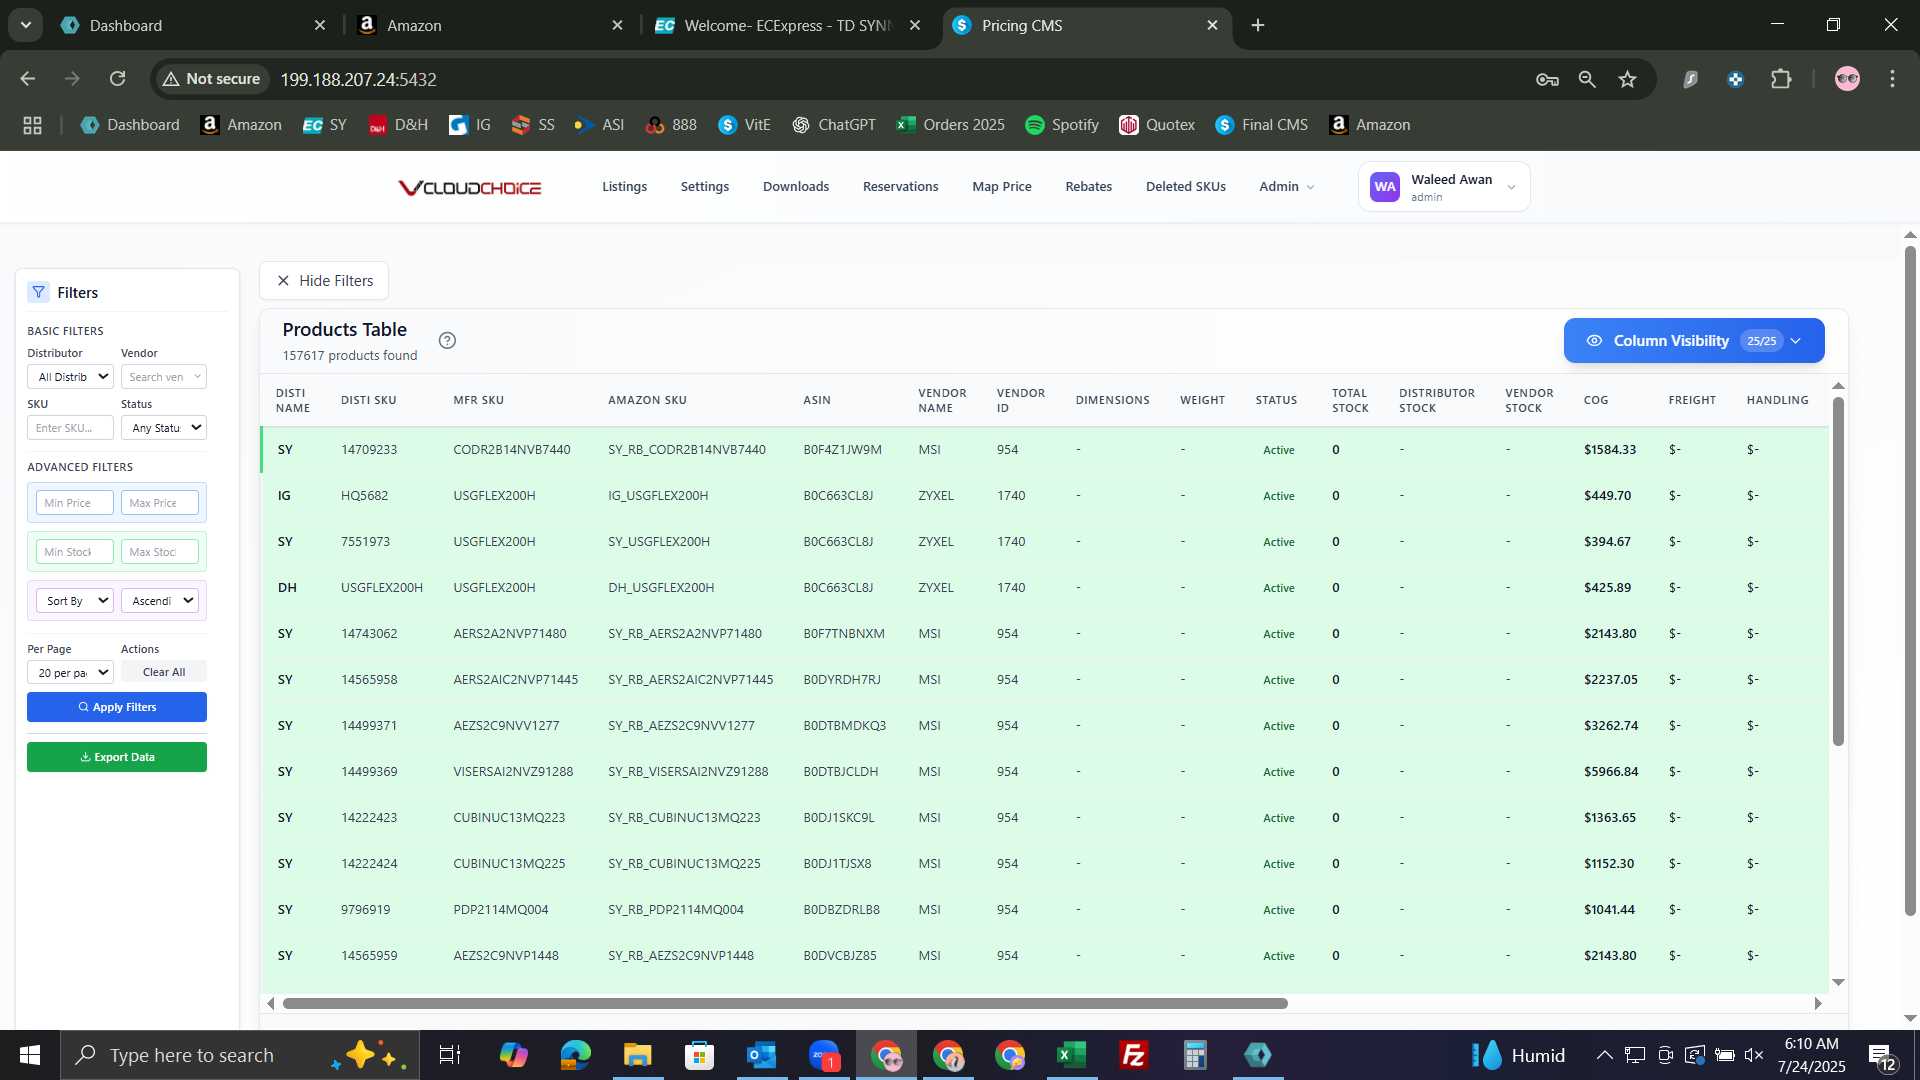Open the Rebates page
Viewport: 1920px width, 1080px height.
click(x=1088, y=187)
